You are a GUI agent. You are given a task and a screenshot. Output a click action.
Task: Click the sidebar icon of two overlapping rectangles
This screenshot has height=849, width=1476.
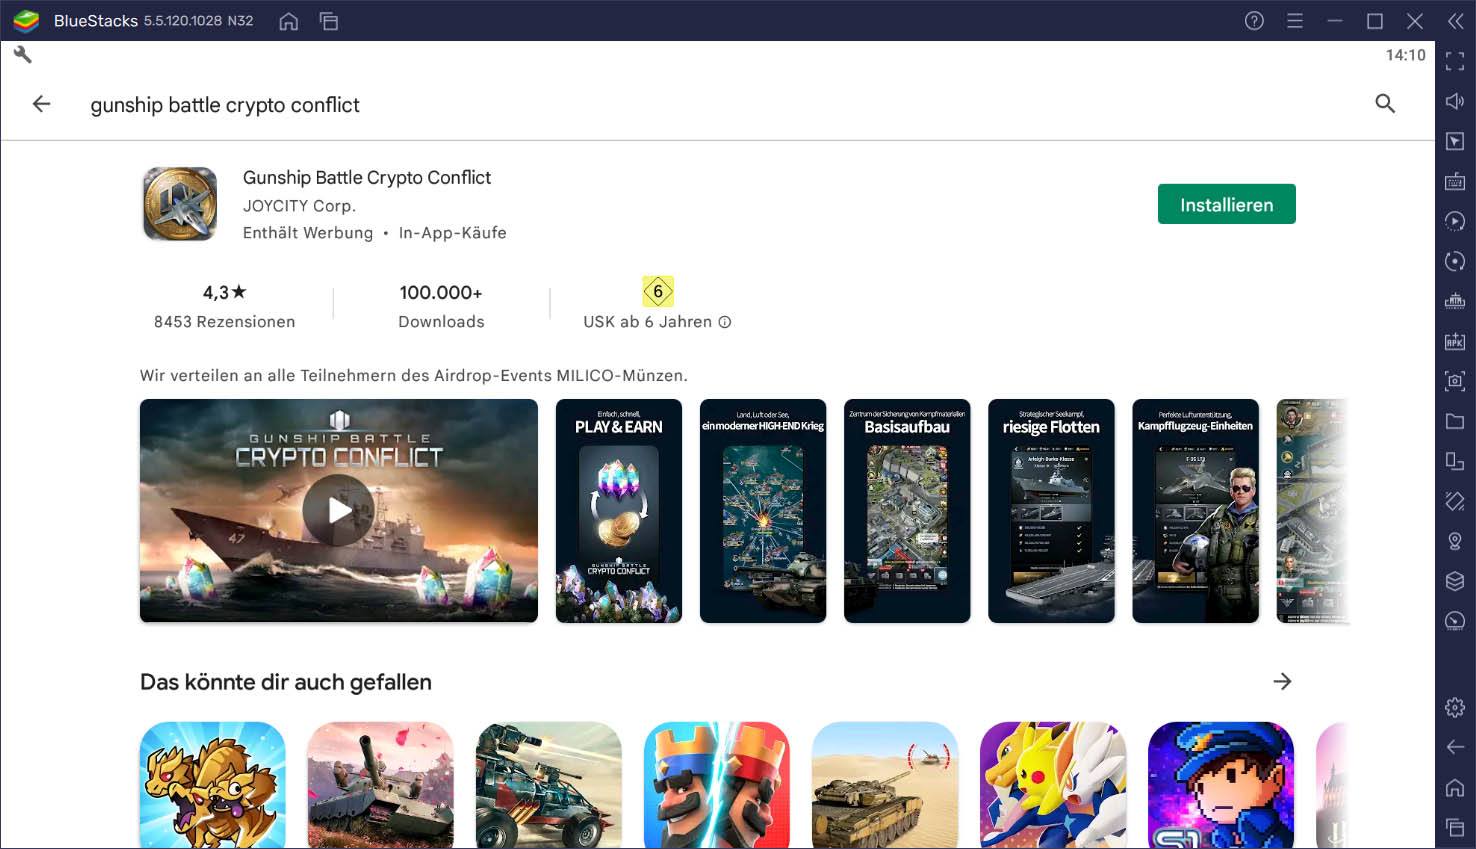(x=1455, y=461)
